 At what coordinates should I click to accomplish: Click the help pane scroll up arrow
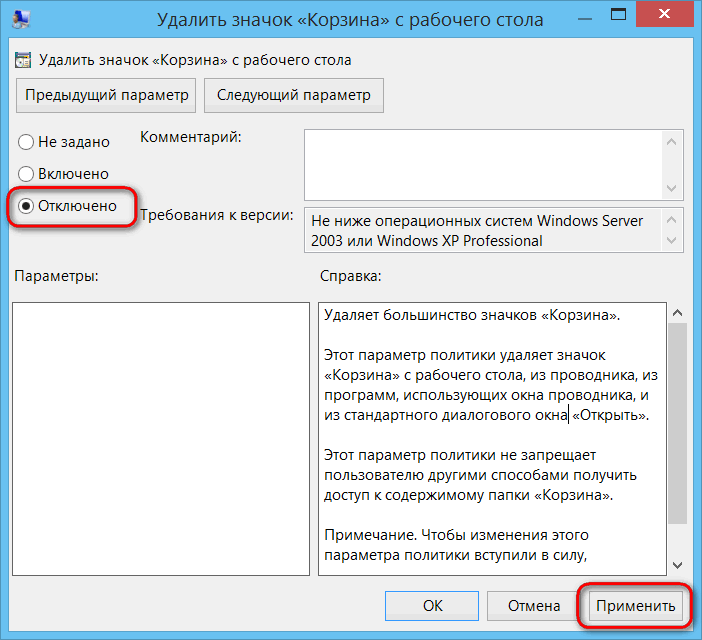coord(677,313)
